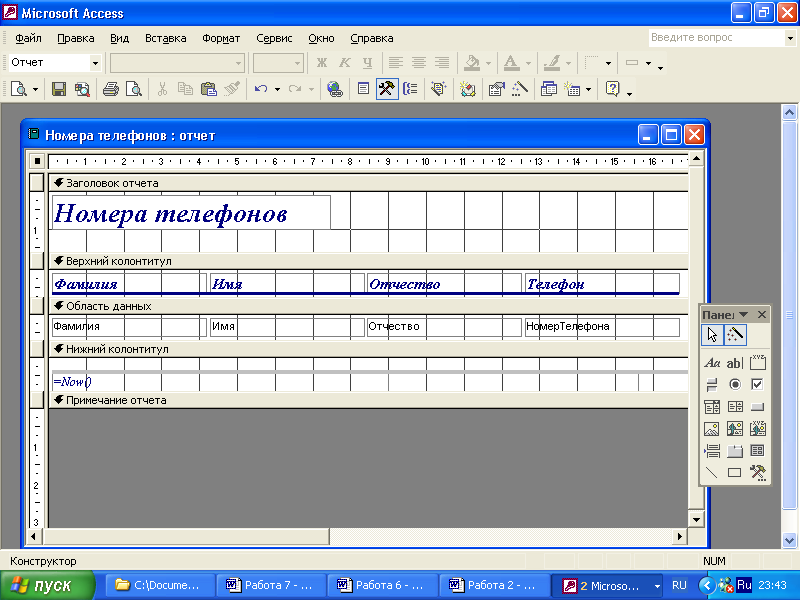This screenshot has width=800, height=600.
Task: Expand the line/border width dropdown arrow
Action: 608,63
